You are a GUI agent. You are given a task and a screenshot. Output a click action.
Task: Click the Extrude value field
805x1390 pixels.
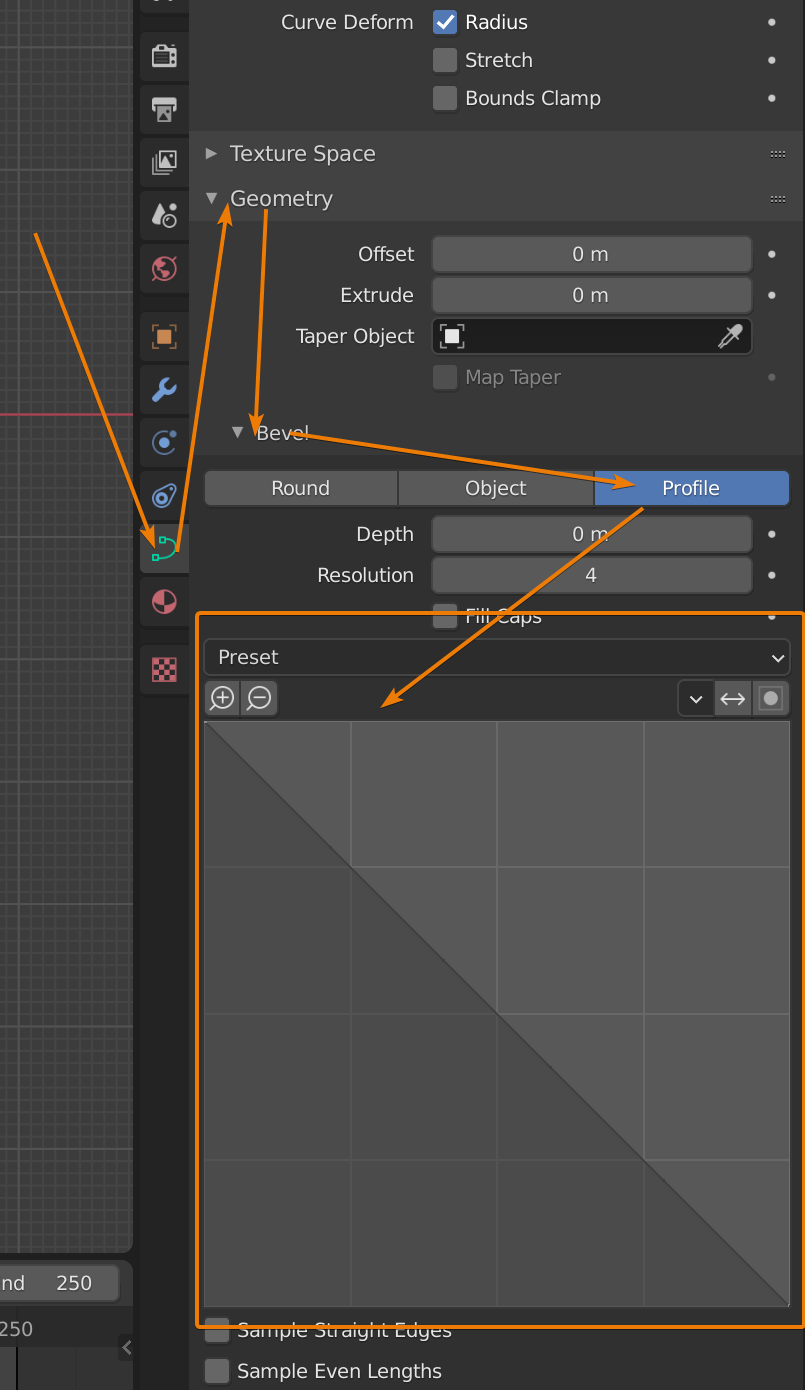[591, 295]
